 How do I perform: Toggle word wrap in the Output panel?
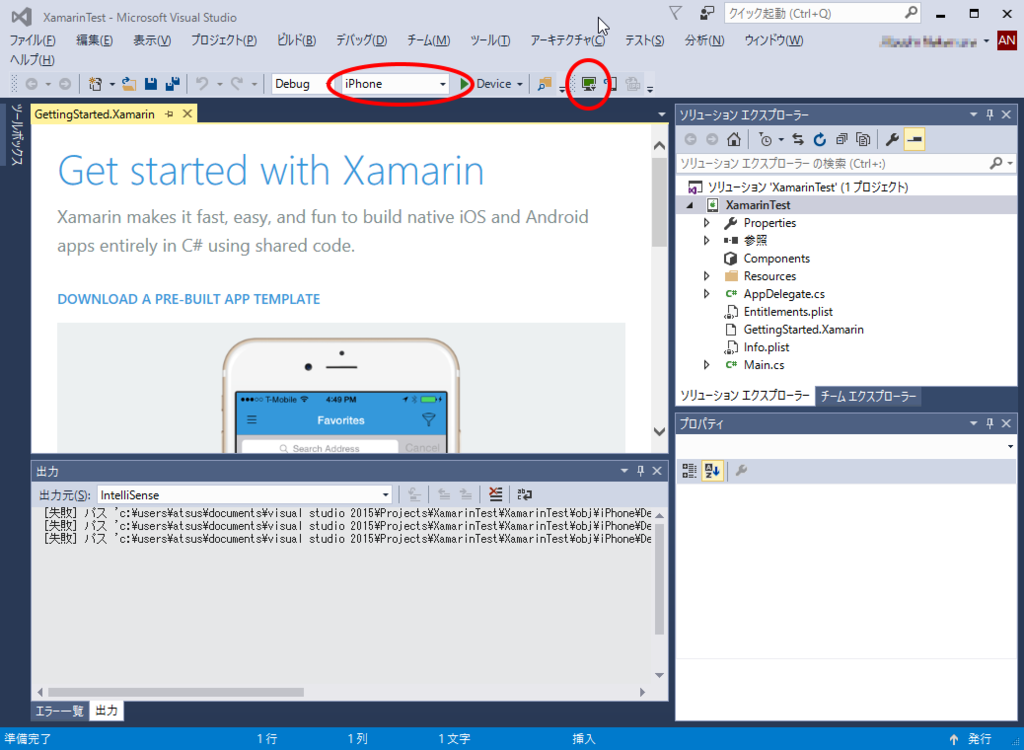(x=524, y=495)
